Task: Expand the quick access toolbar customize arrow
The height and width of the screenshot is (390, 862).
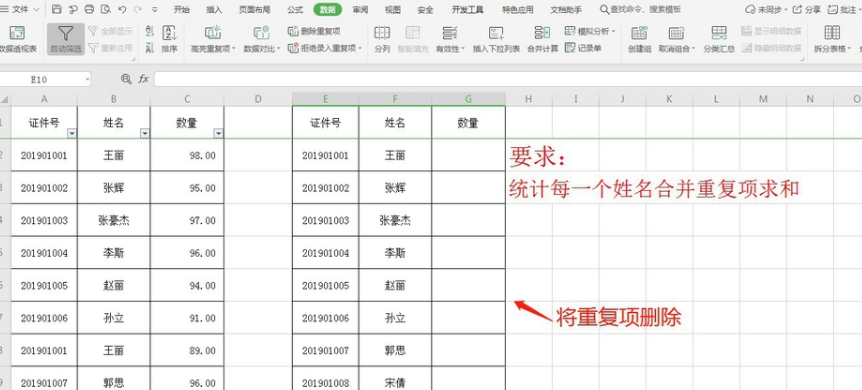Action: [154, 9]
